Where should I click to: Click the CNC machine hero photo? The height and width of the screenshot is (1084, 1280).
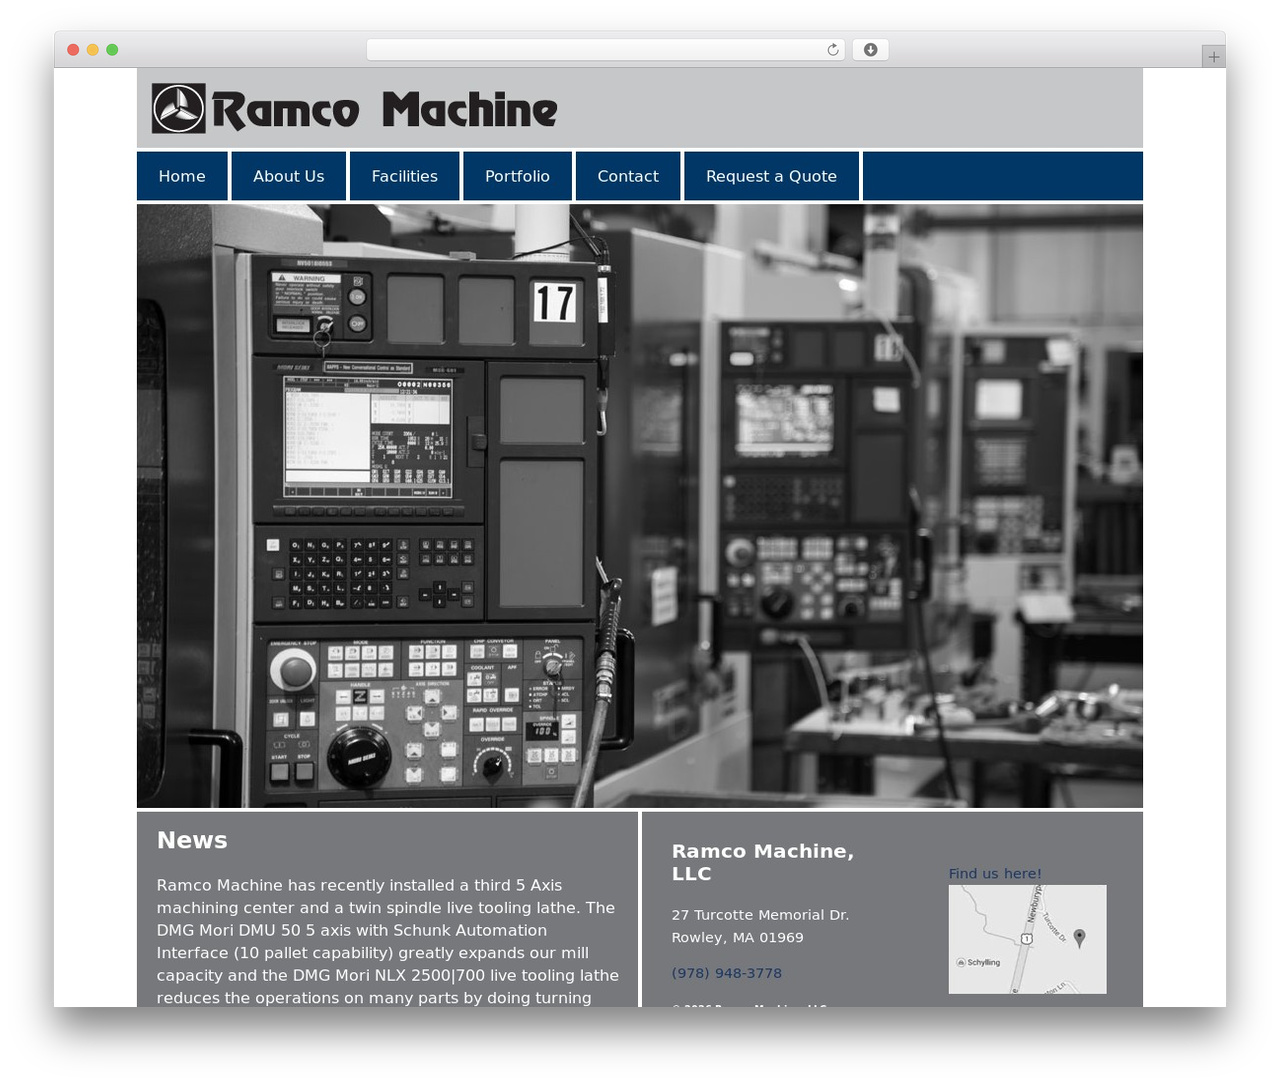640,505
